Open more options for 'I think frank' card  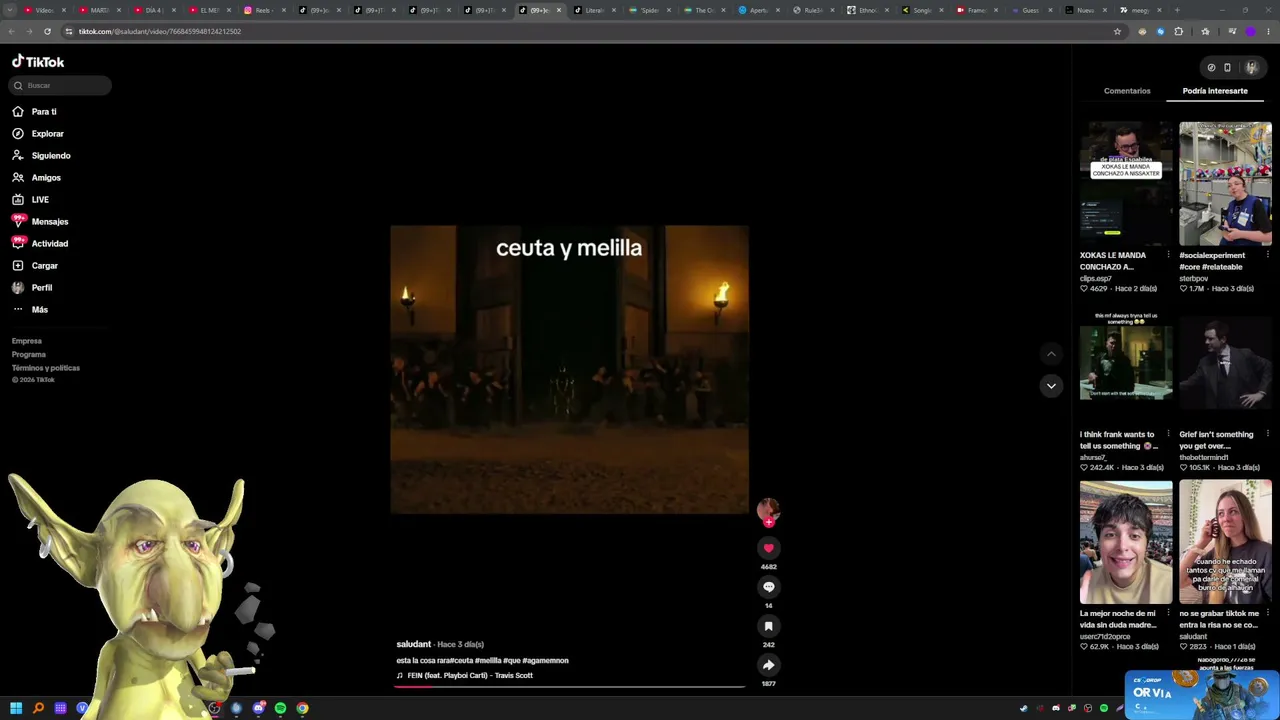click(x=1168, y=434)
